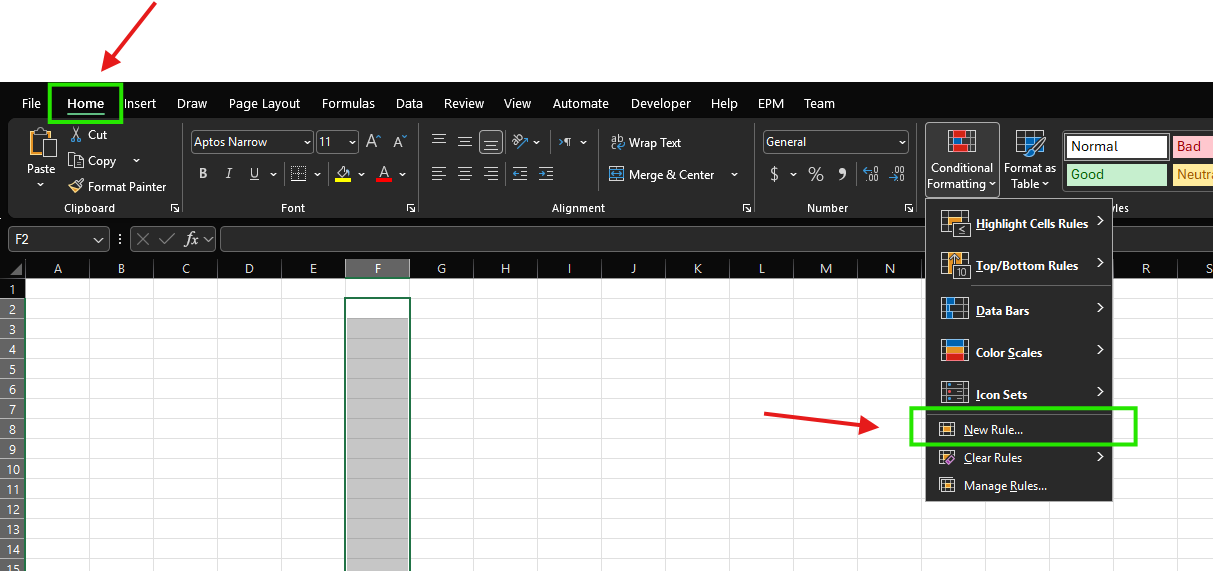Increase decimal places
The width and height of the screenshot is (1213, 571).
[870, 174]
